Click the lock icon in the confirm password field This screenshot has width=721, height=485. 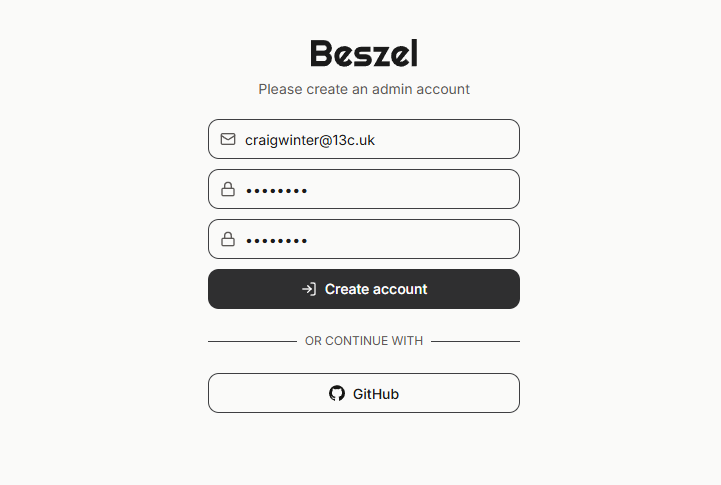228,239
